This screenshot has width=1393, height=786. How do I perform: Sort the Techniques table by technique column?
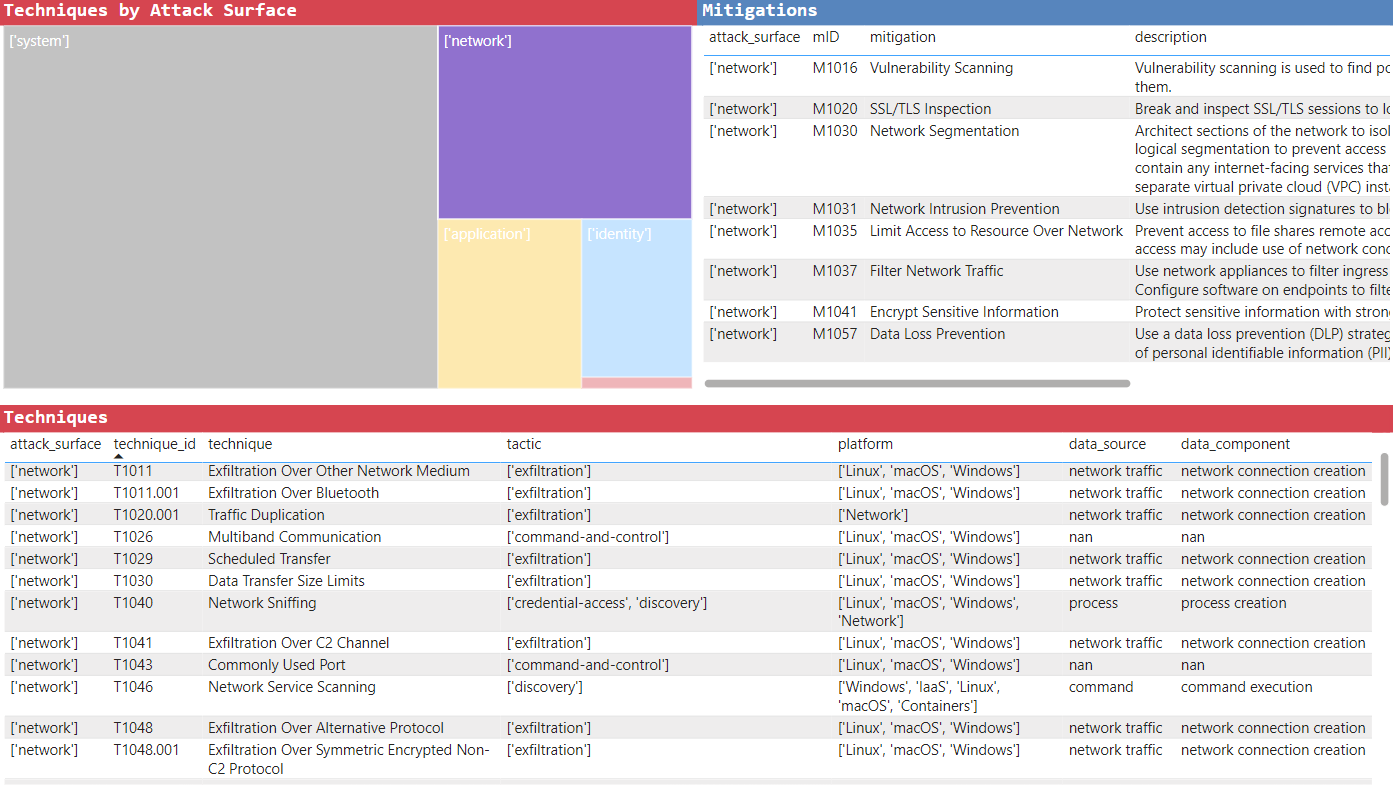tap(238, 443)
